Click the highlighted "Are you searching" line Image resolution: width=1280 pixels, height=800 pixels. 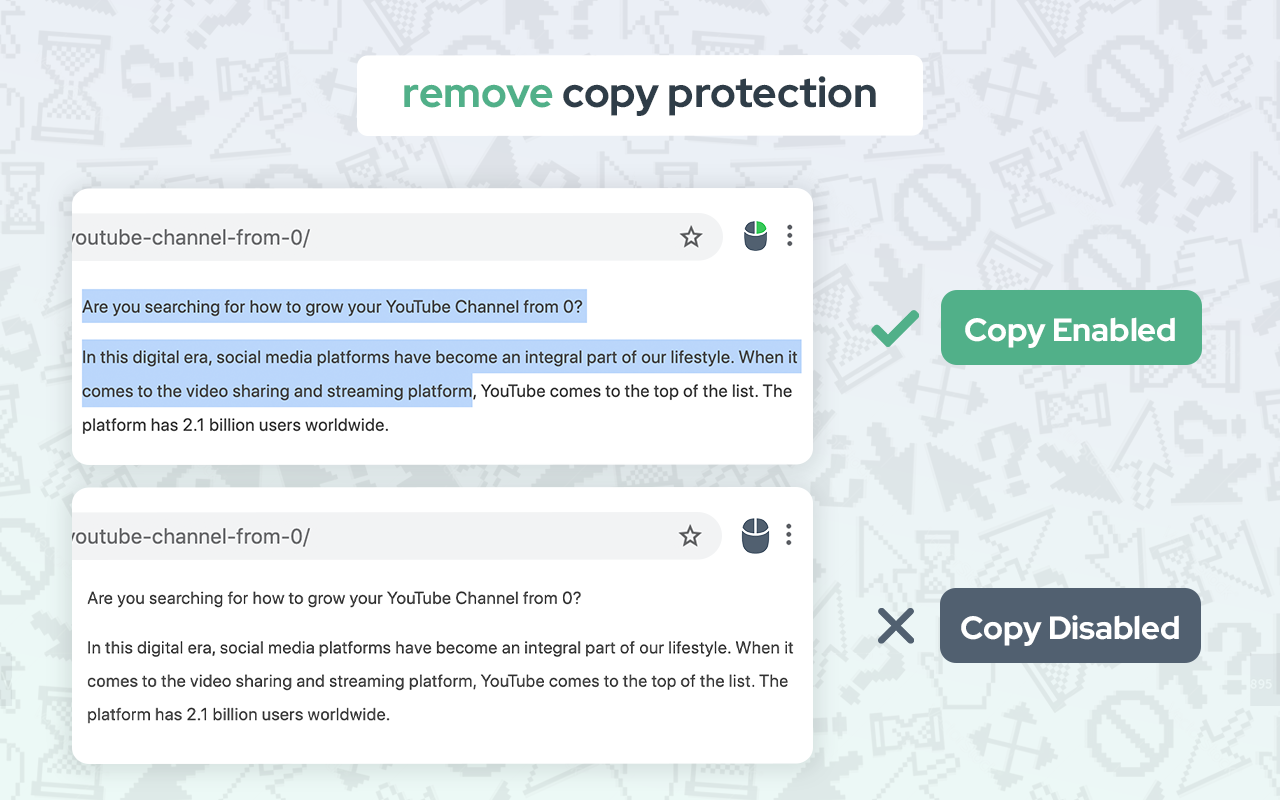tap(332, 307)
